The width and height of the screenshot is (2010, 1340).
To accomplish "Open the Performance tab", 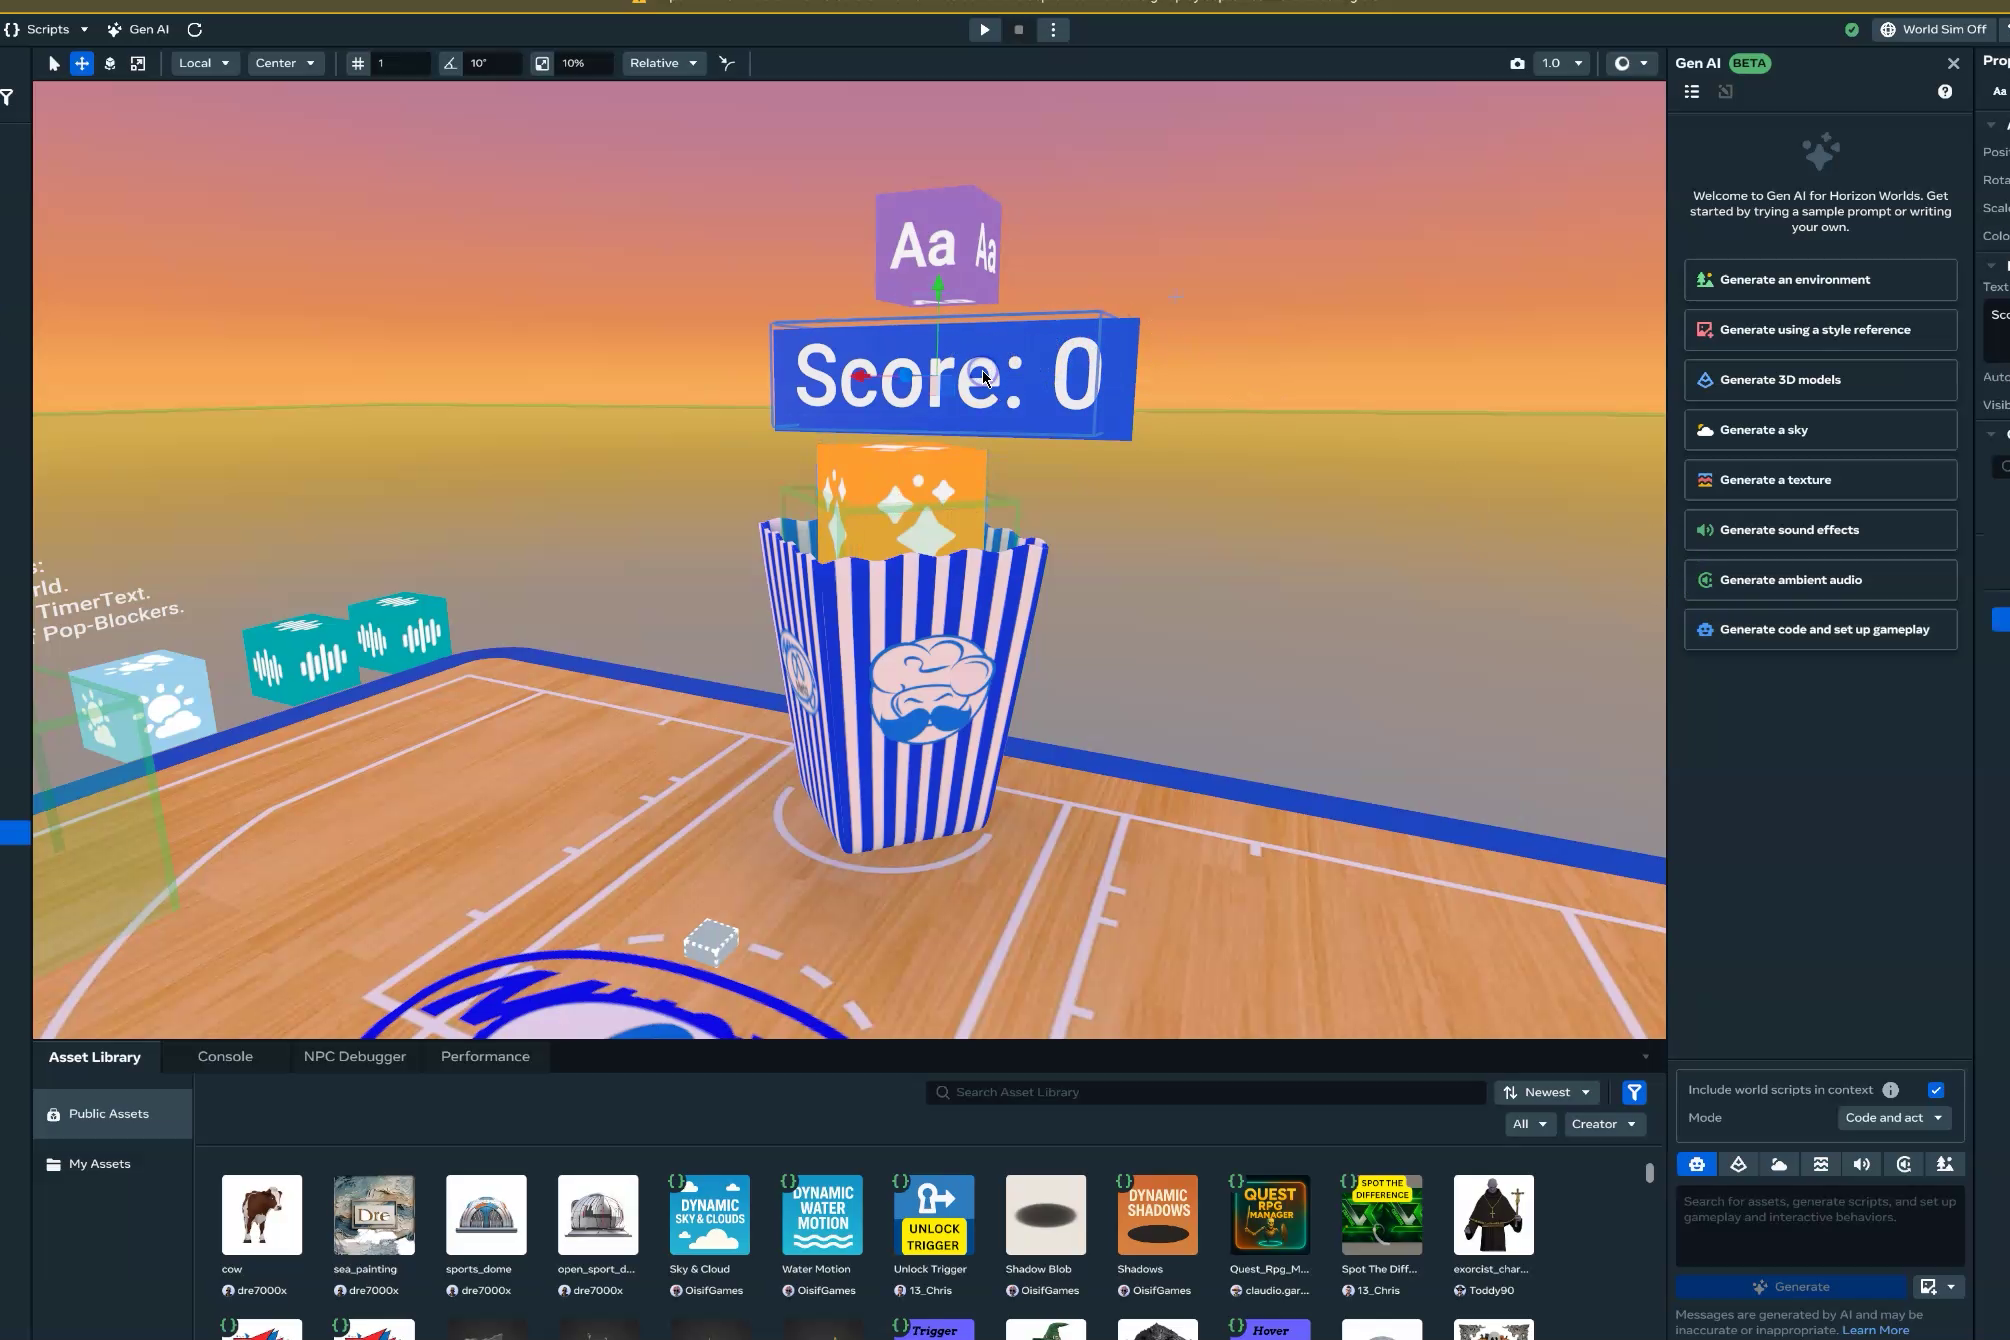I will 485,1056.
